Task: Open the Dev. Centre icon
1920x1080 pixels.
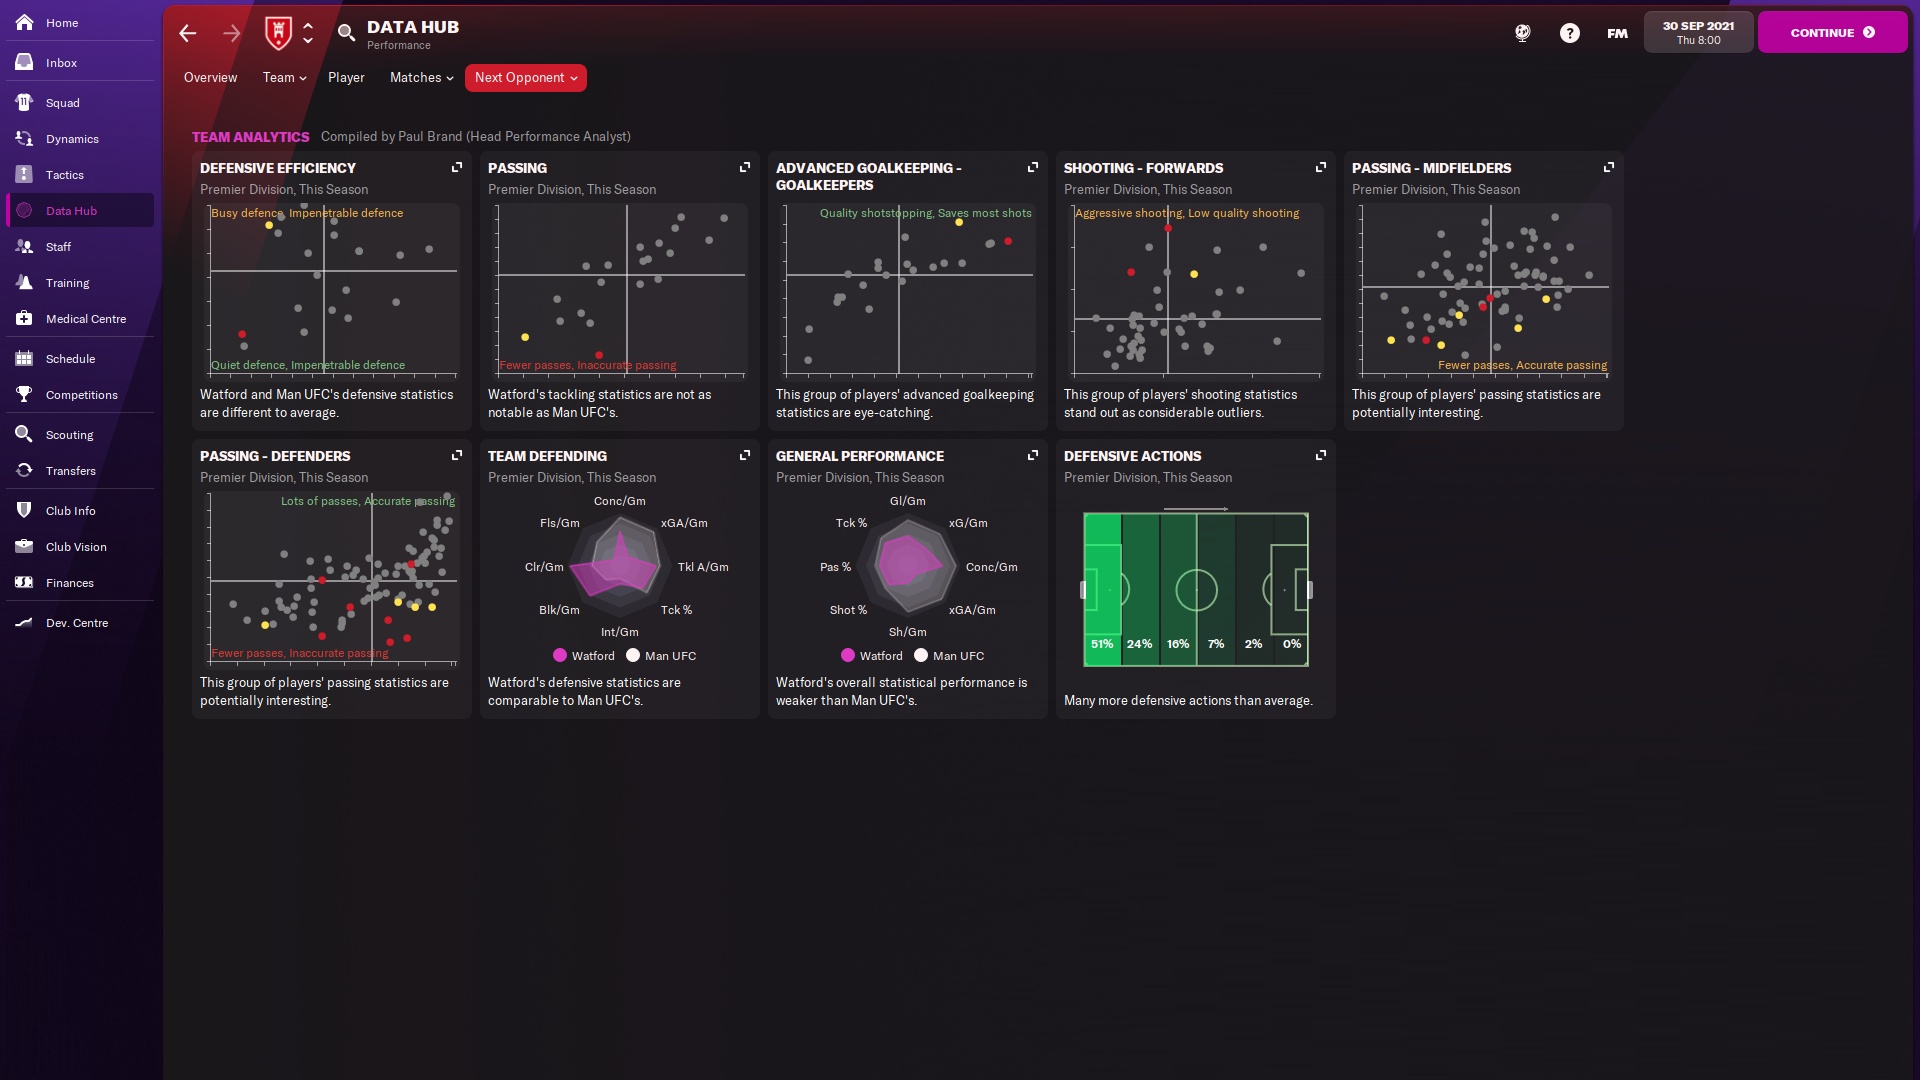Action: (24, 622)
